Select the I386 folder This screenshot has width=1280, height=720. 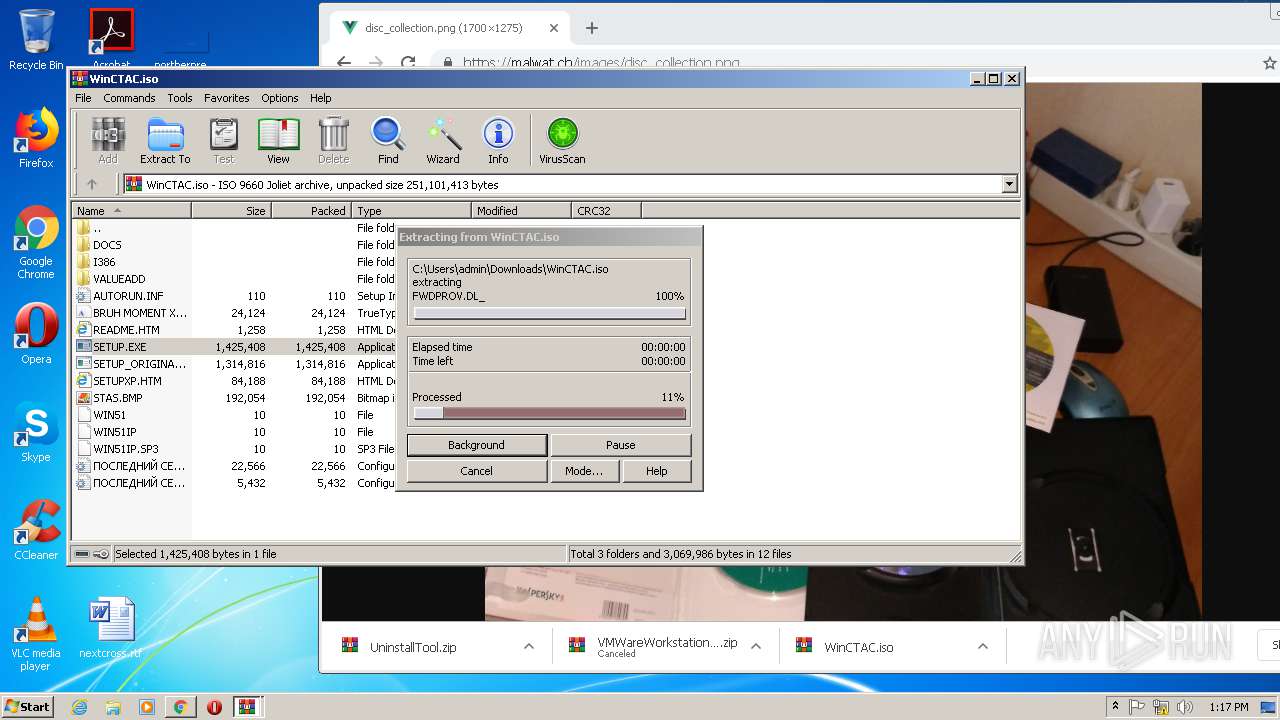pyautogui.click(x=104, y=262)
